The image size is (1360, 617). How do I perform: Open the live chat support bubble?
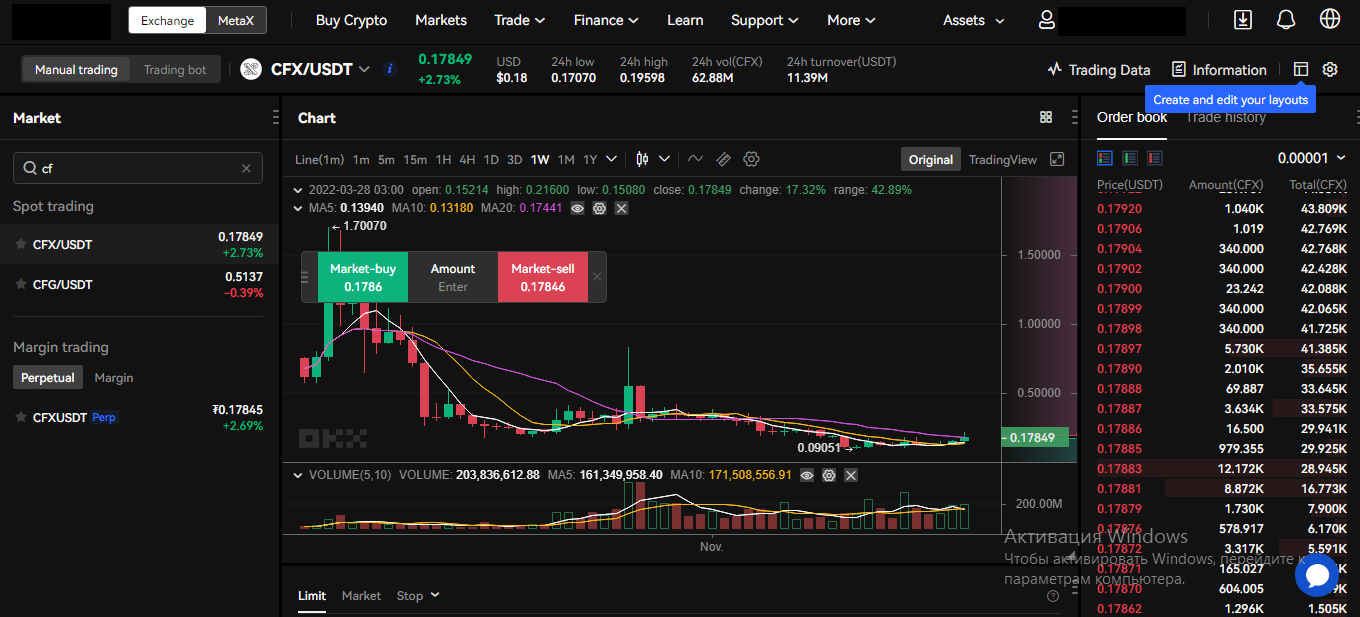pos(1316,575)
